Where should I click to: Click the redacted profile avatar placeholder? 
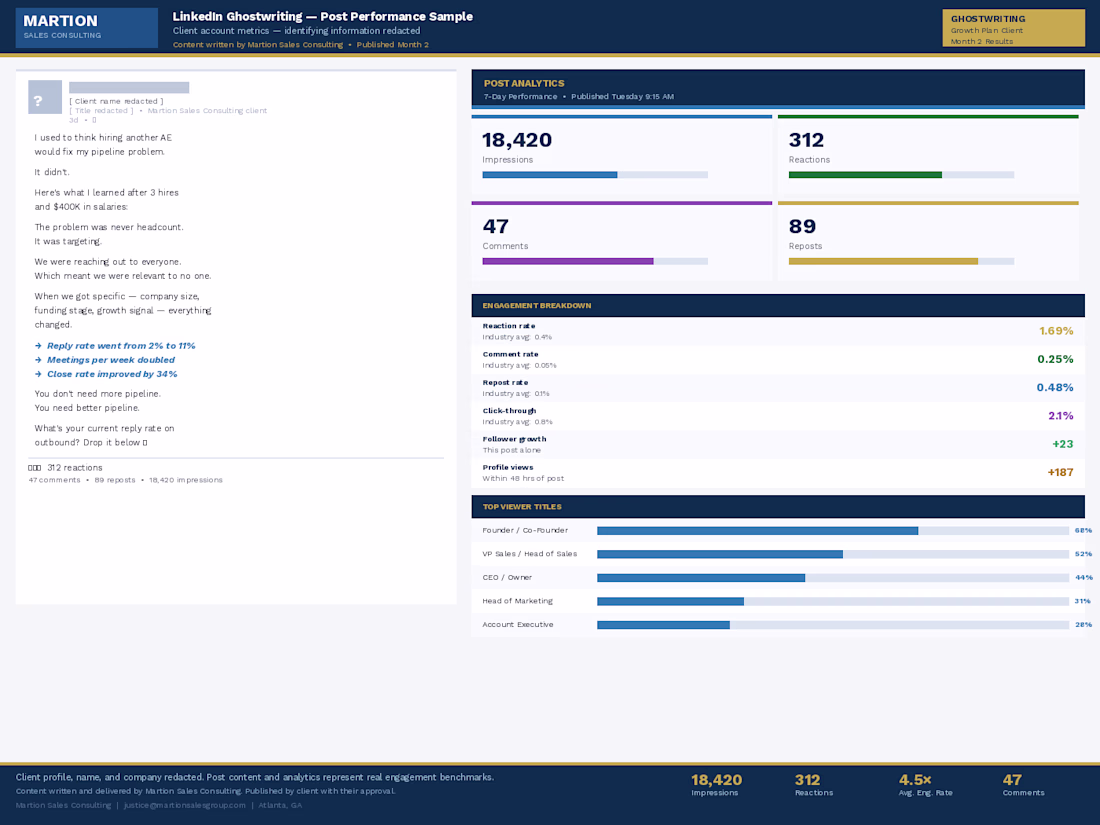tap(45, 97)
